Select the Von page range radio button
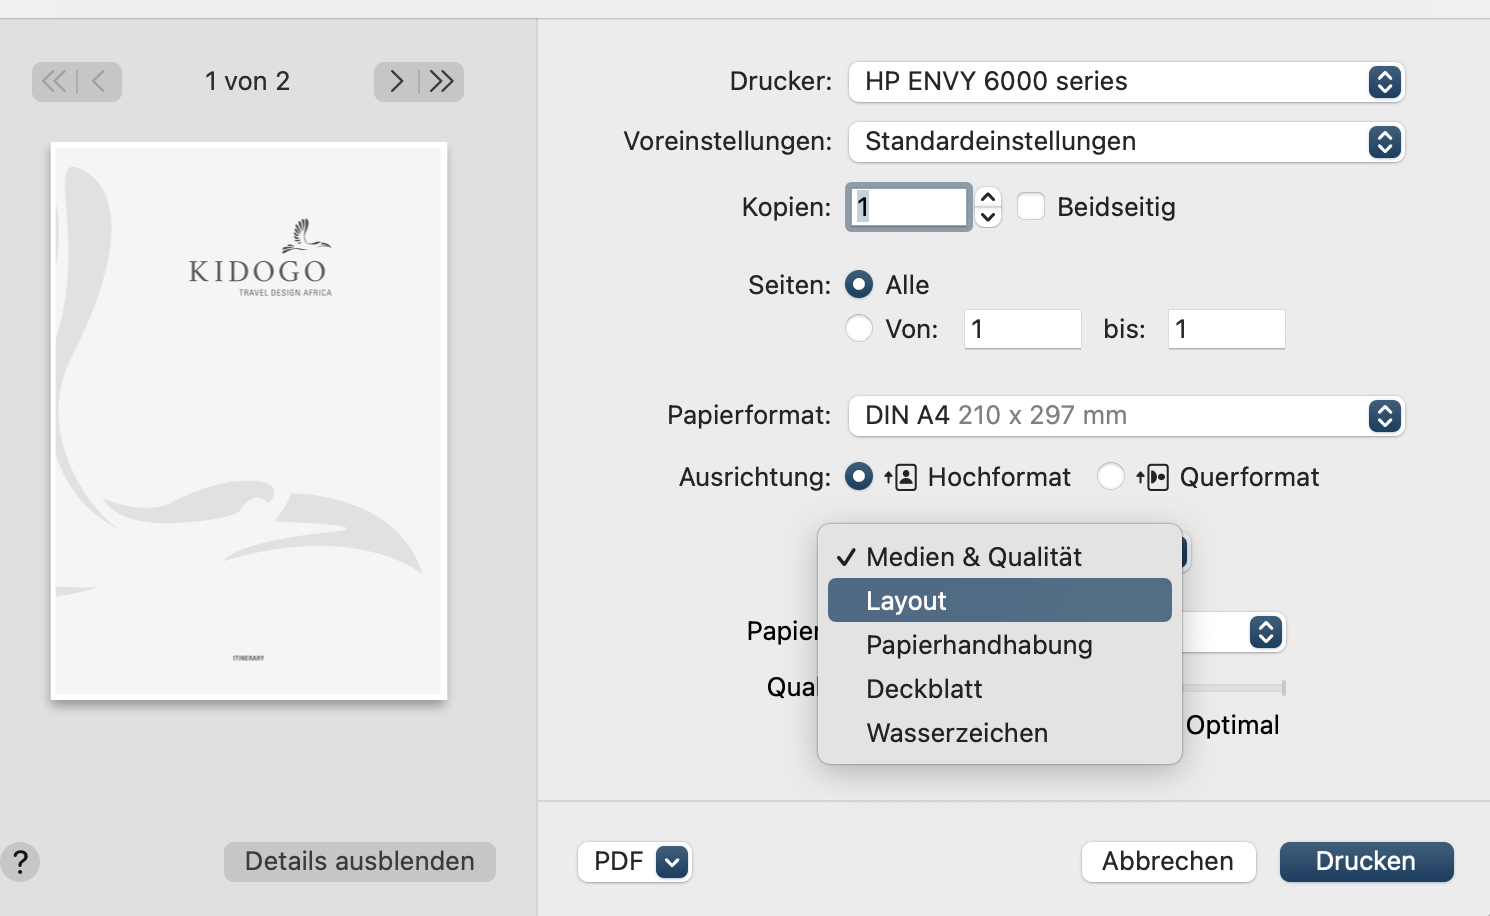Screen dimensions: 1490x916 coord(859,329)
